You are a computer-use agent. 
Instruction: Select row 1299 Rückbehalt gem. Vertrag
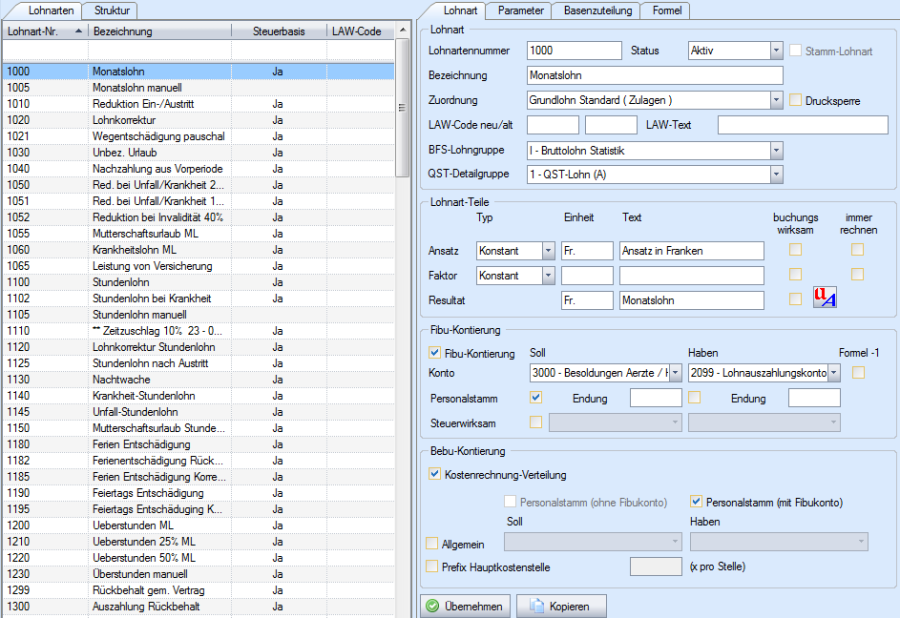point(199,590)
